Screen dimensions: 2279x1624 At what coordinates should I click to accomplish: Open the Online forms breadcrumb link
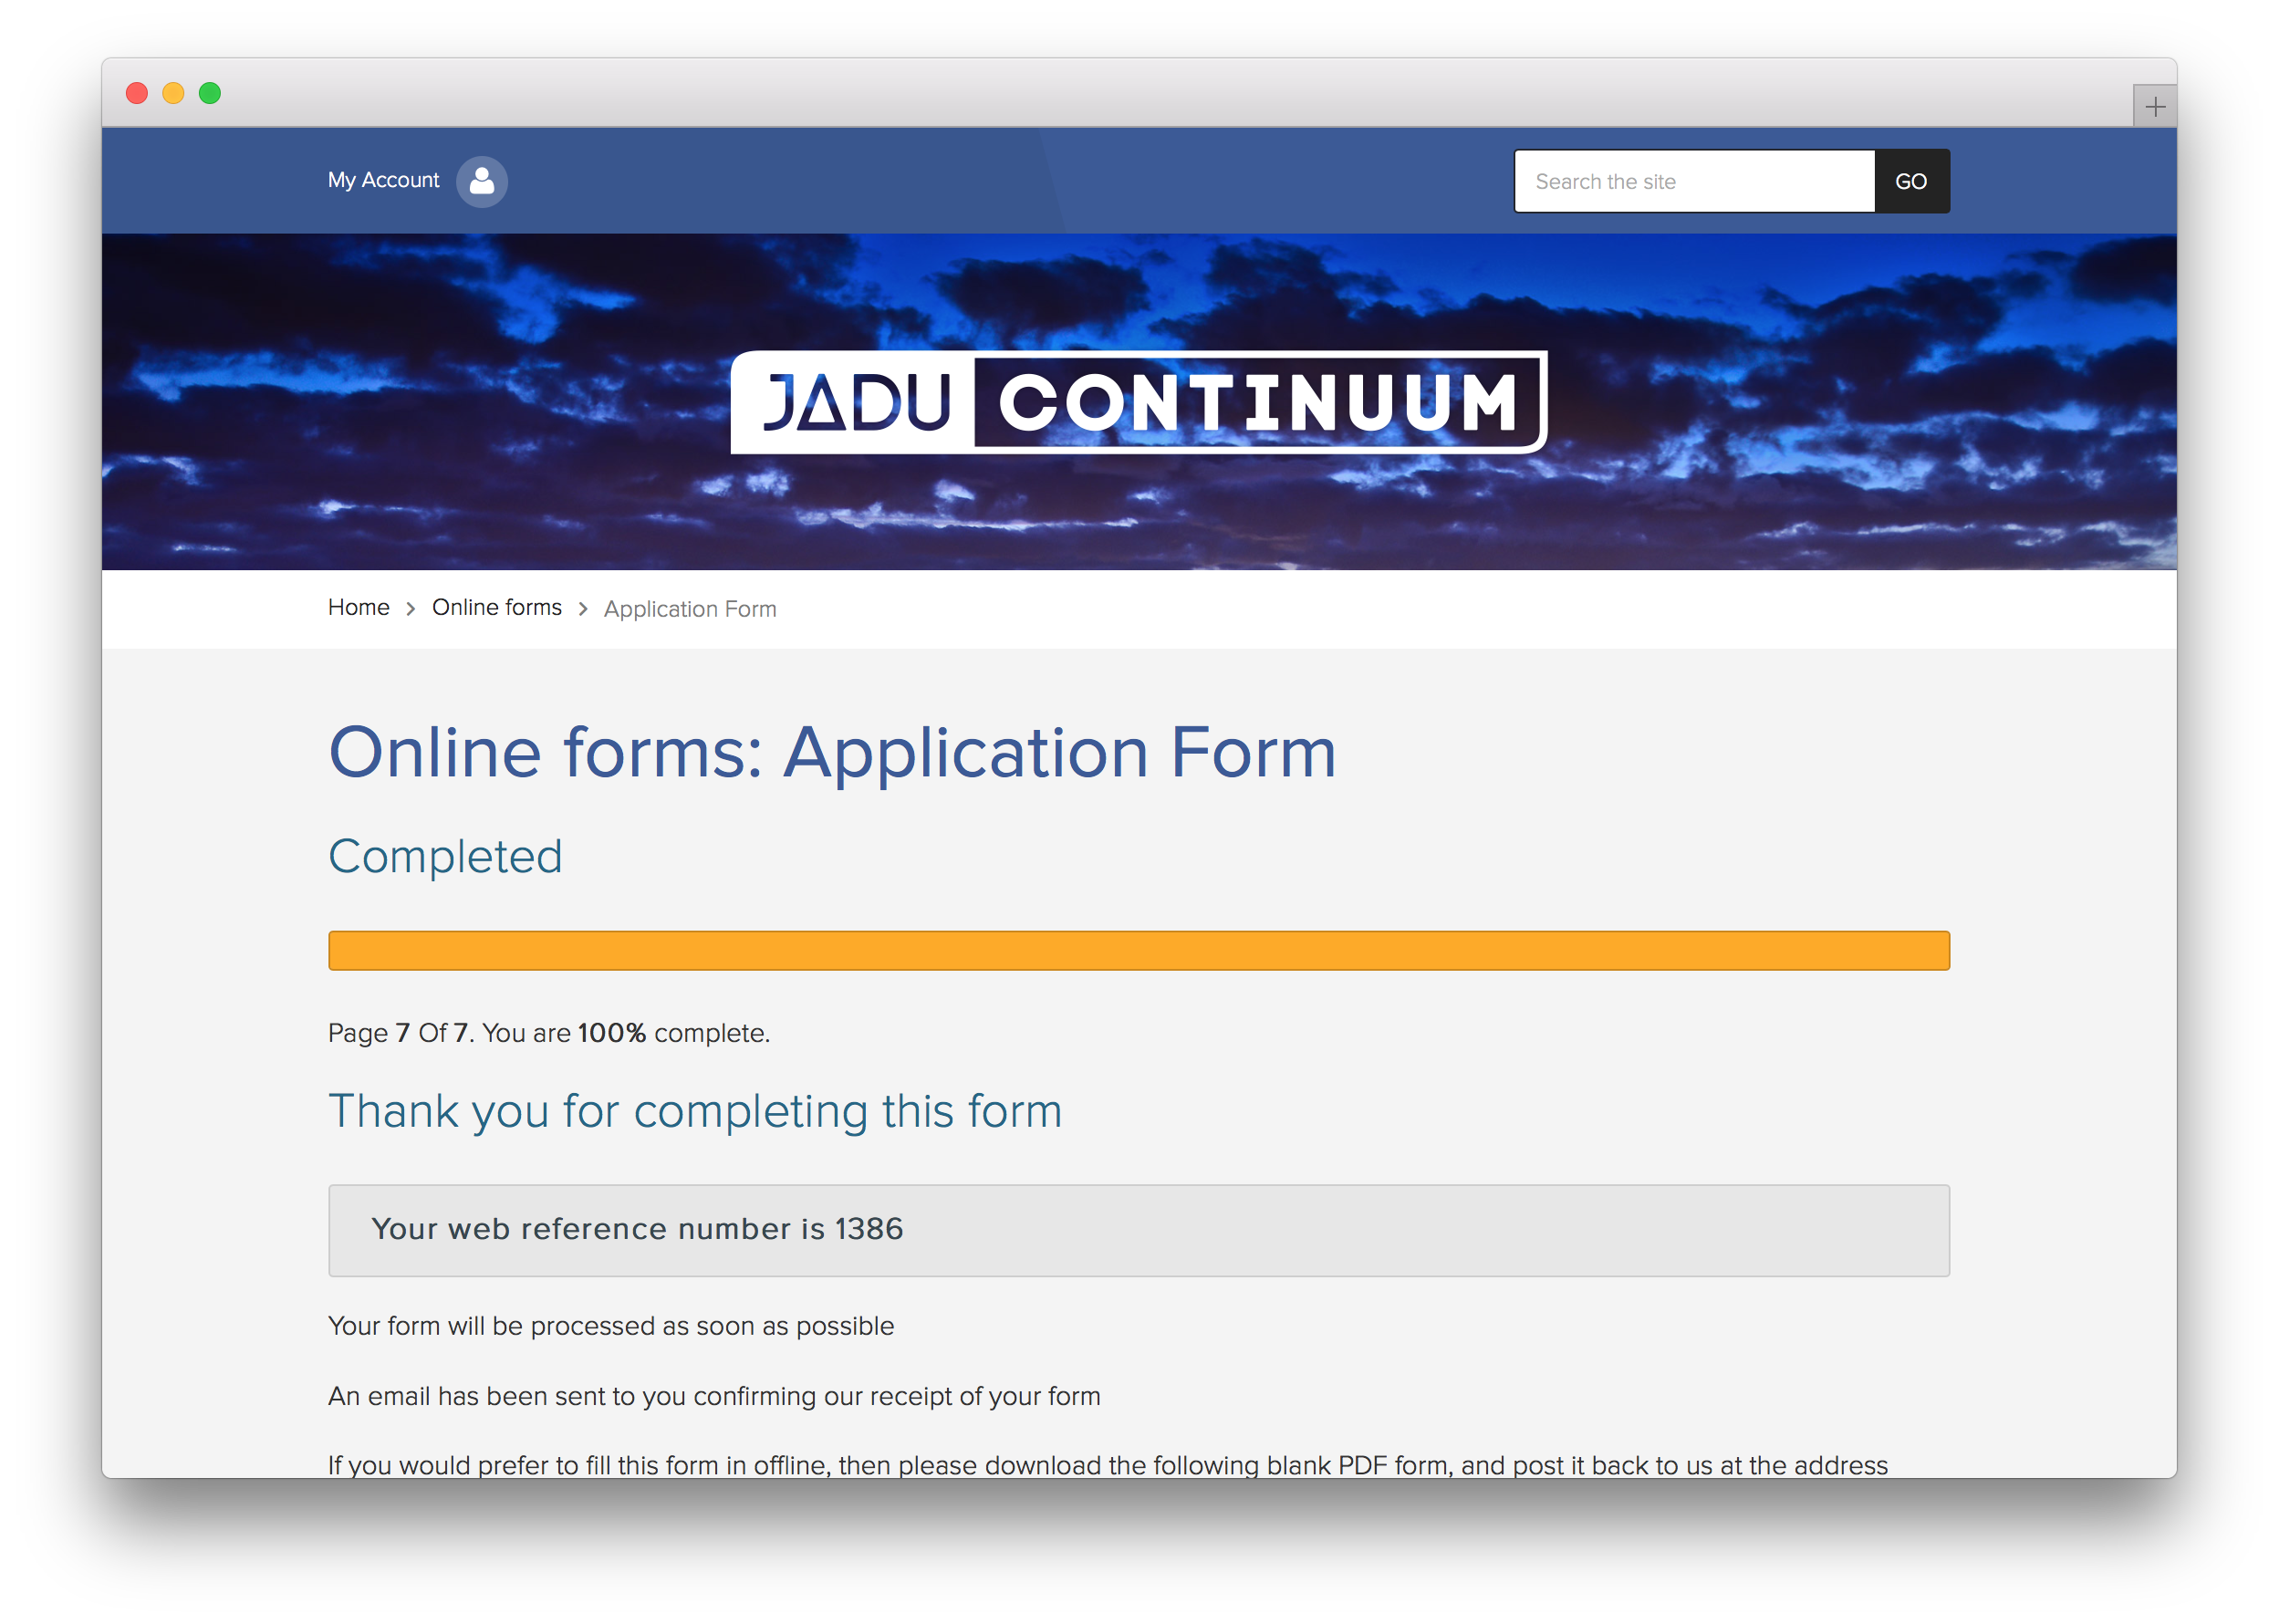496,607
